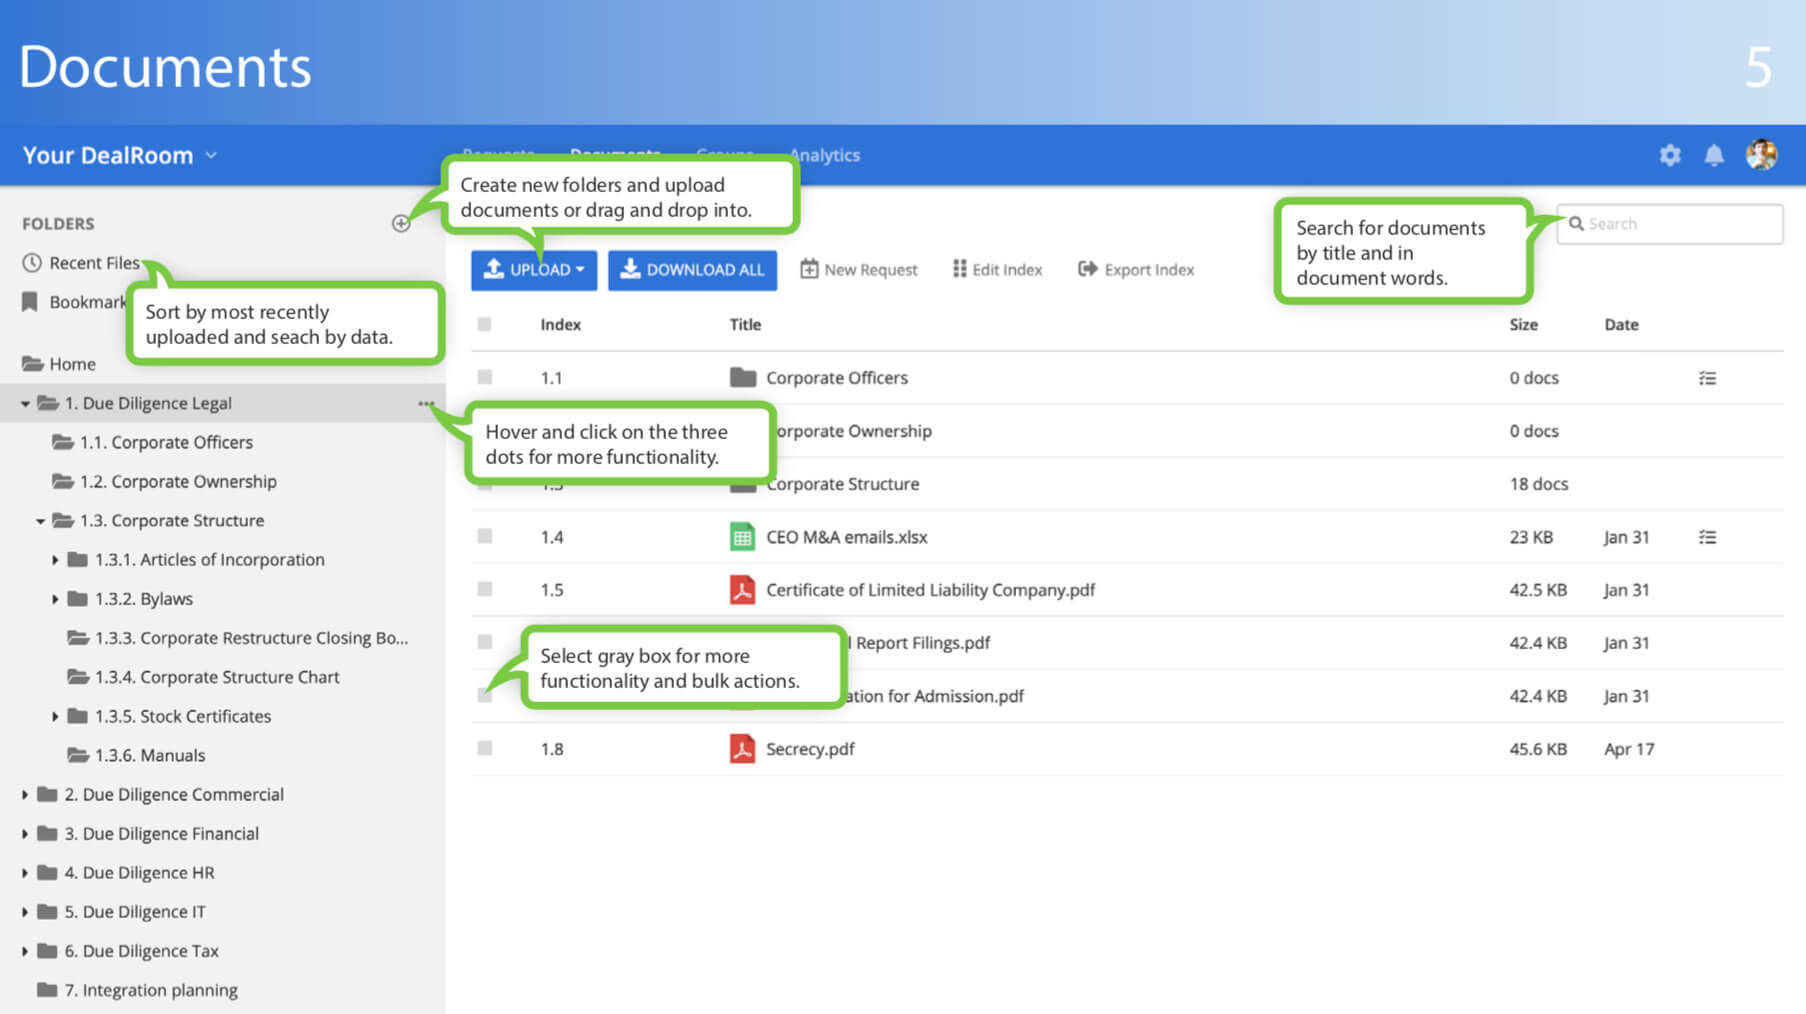The height and width of the screenshot is (1014, 1806).
Task: Click the Recent Files clock icon
Action: [x=32, y=263]
